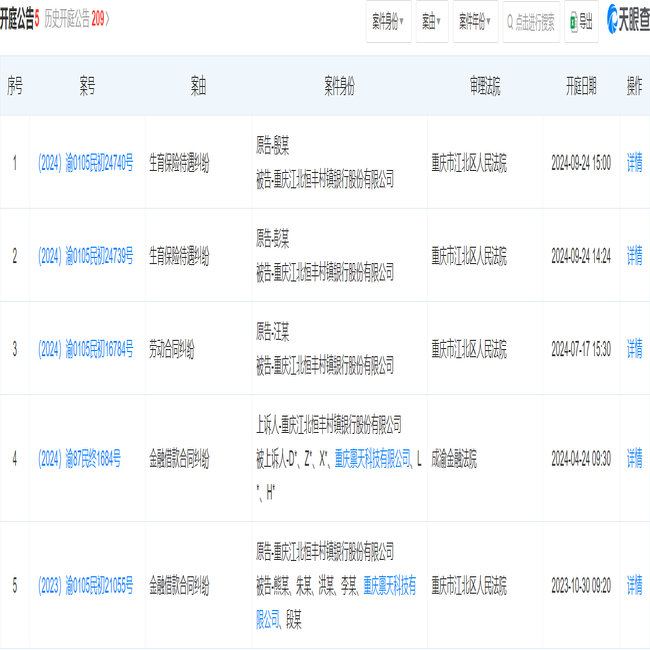
Task: Open the 案由 filter dropdown
Action: click(x=432, y=22)
